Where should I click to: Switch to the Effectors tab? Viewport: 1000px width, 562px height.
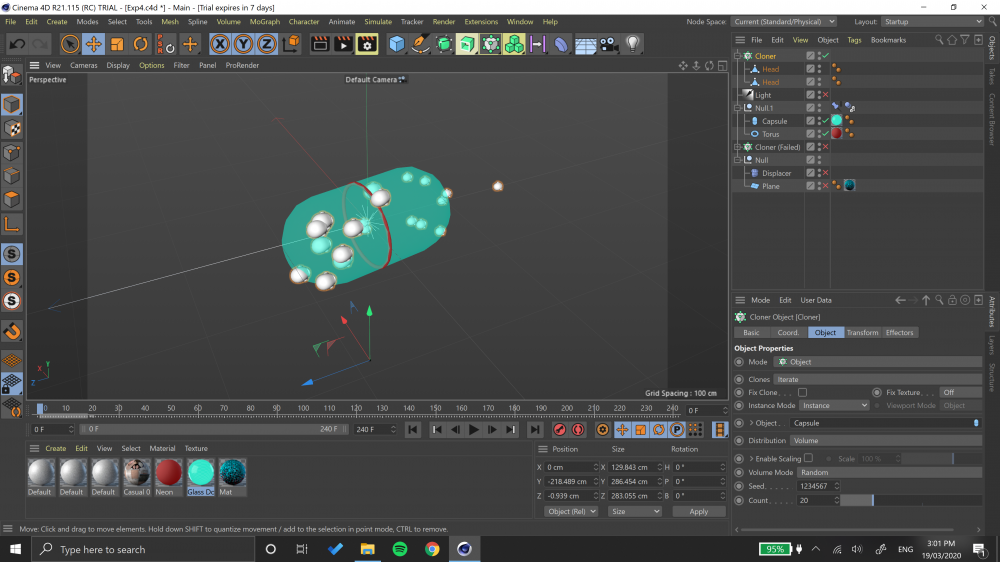click(x=899, y=332)
